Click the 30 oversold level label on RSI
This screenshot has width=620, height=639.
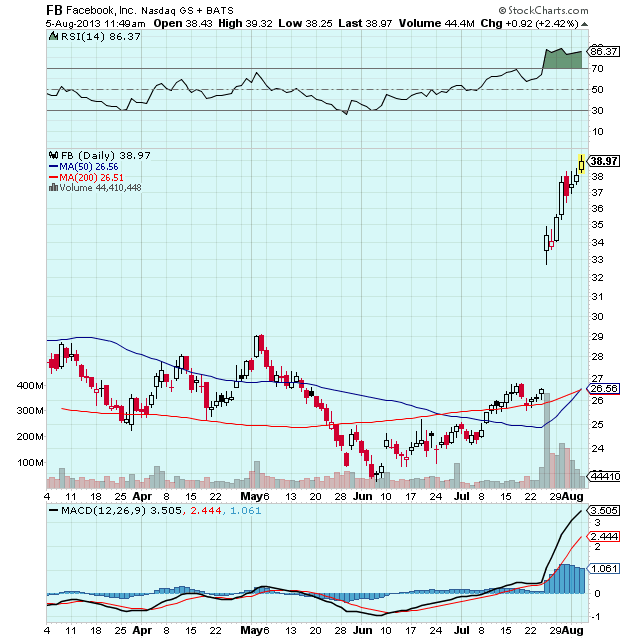[598, 110]
